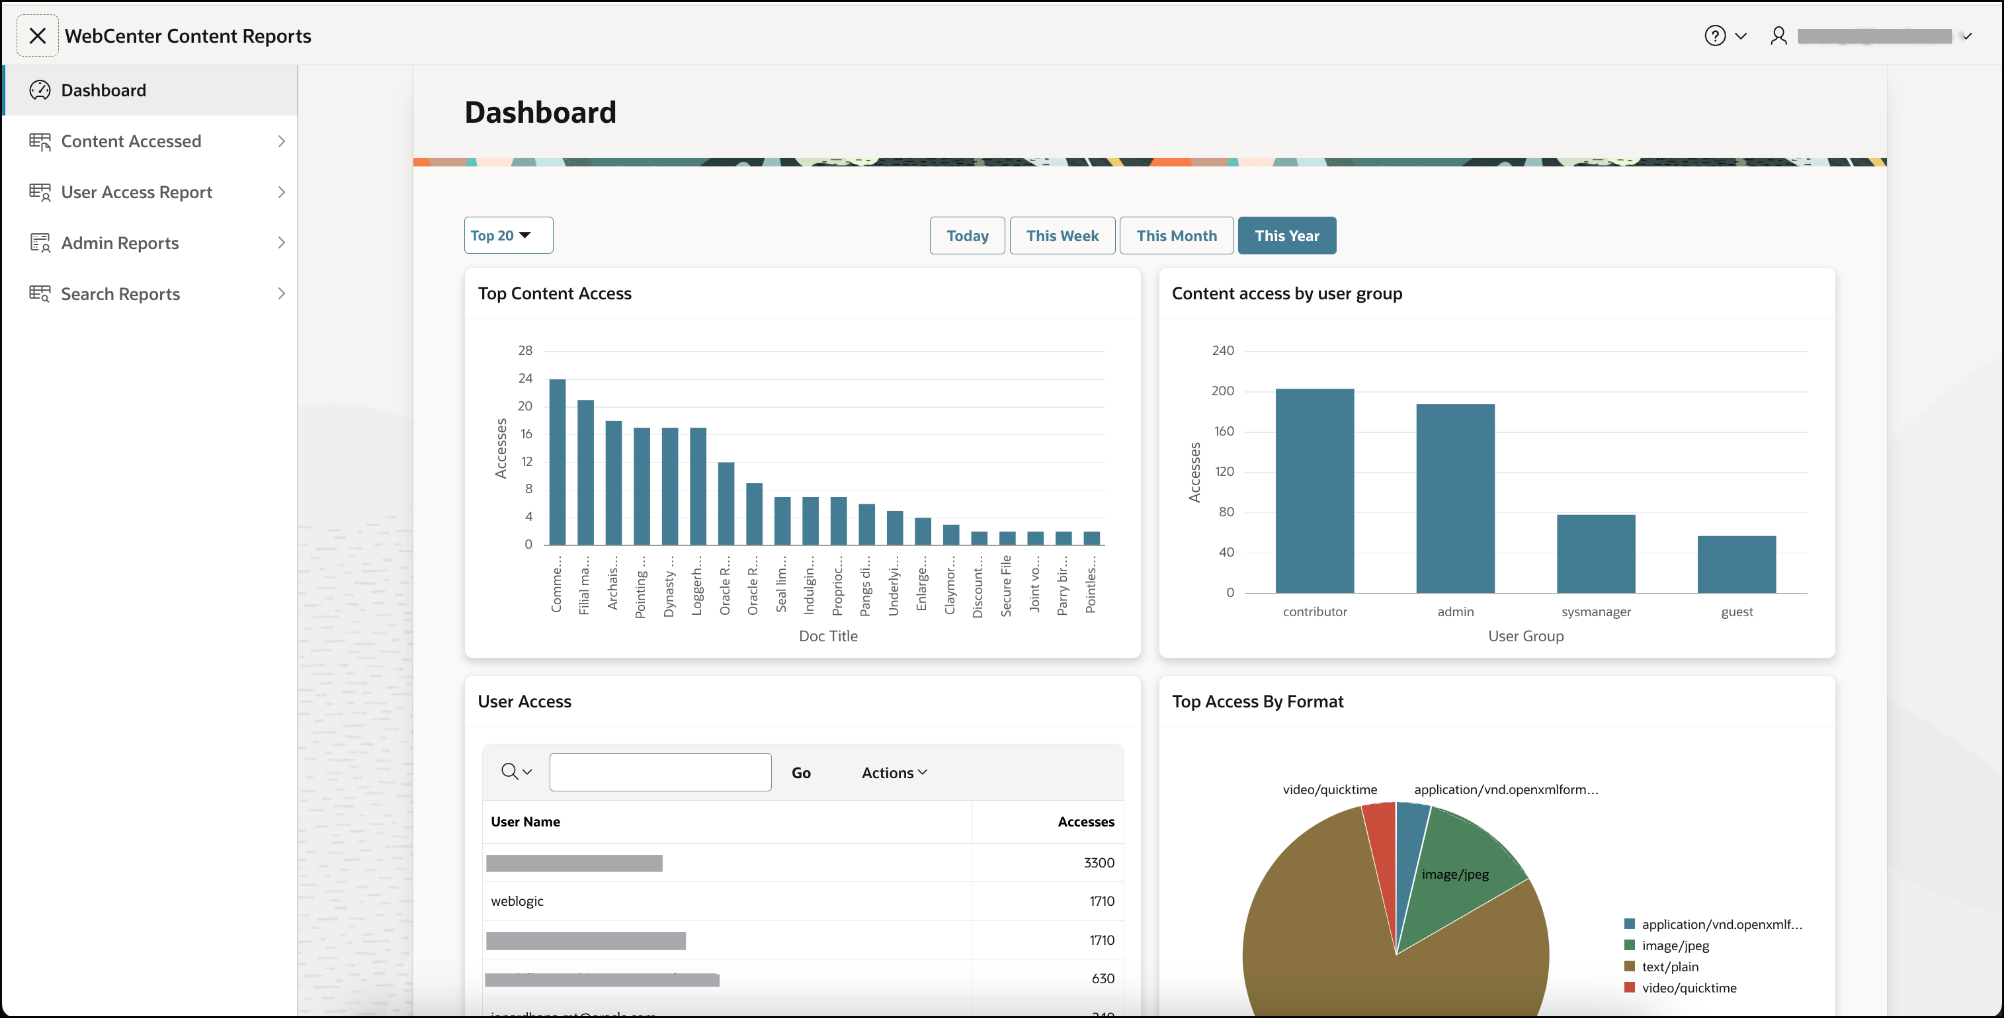Close the navigation menu with X icon
Screen dimensions: 2004x1018
click(38, 36)
